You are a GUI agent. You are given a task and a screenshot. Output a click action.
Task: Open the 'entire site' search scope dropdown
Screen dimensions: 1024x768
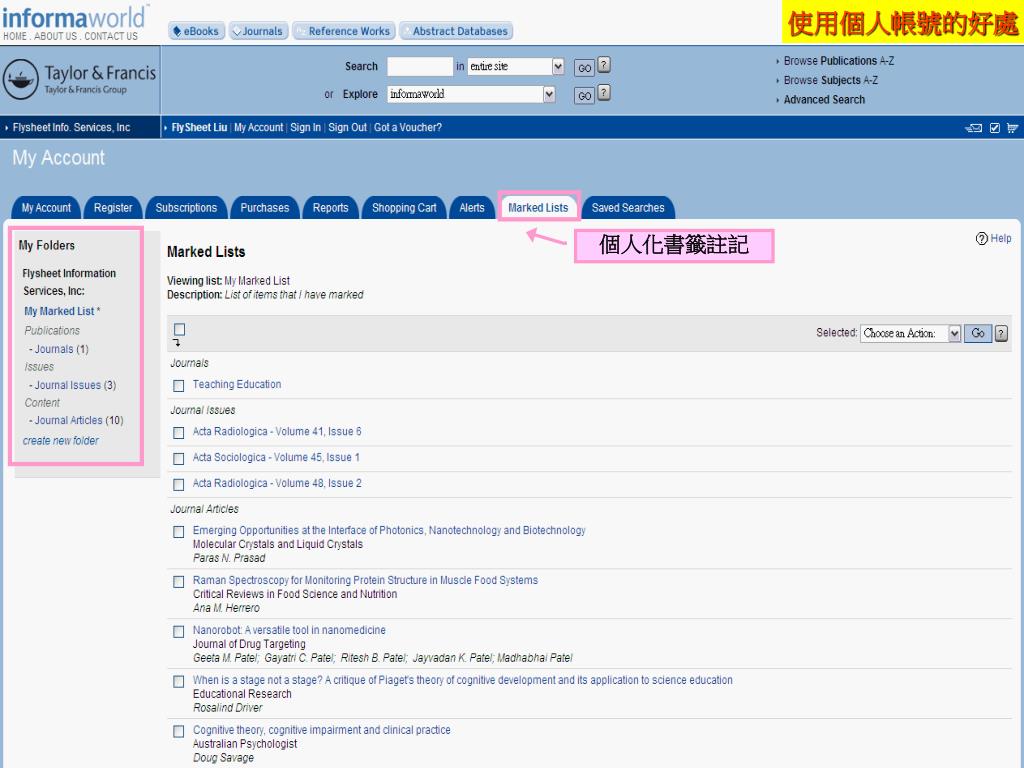point(516,67)
